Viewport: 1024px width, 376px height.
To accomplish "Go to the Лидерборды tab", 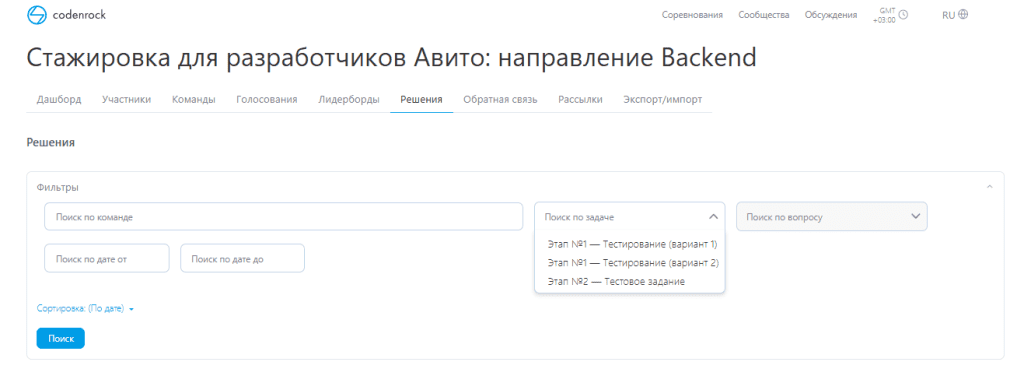I will point(349,99).
